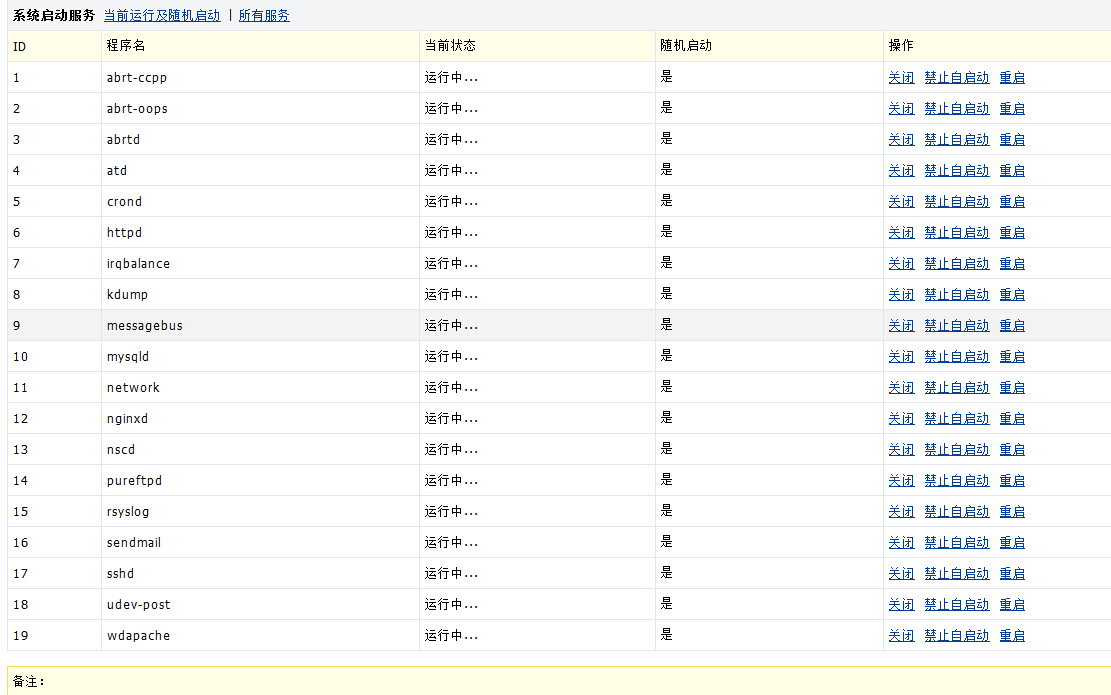Disable autostart for sendmail

pos(957,543)
